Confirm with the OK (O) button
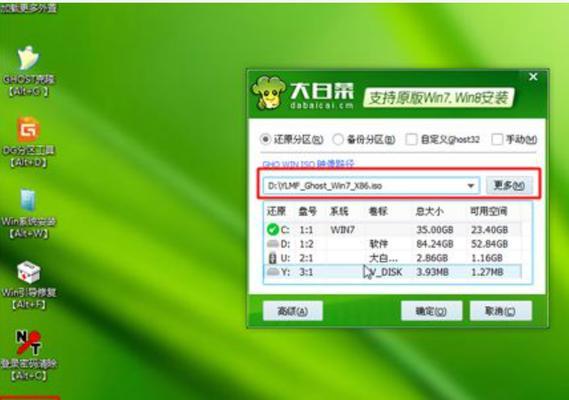 coord(431,311)
